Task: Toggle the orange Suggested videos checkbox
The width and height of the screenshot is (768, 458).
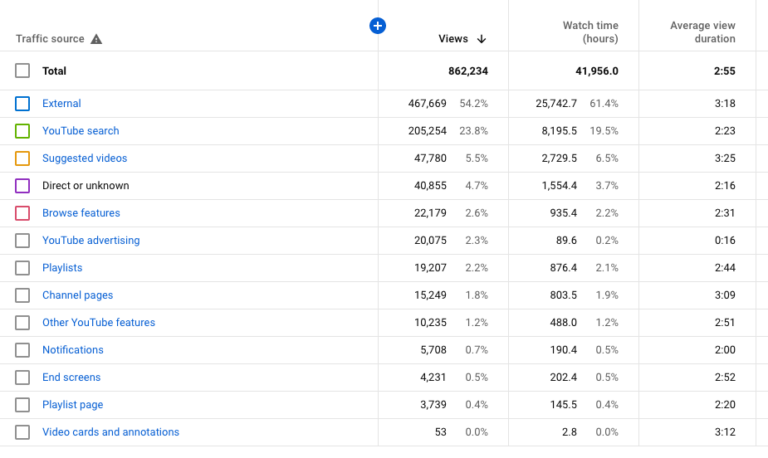Action: (x=22, y=158)
